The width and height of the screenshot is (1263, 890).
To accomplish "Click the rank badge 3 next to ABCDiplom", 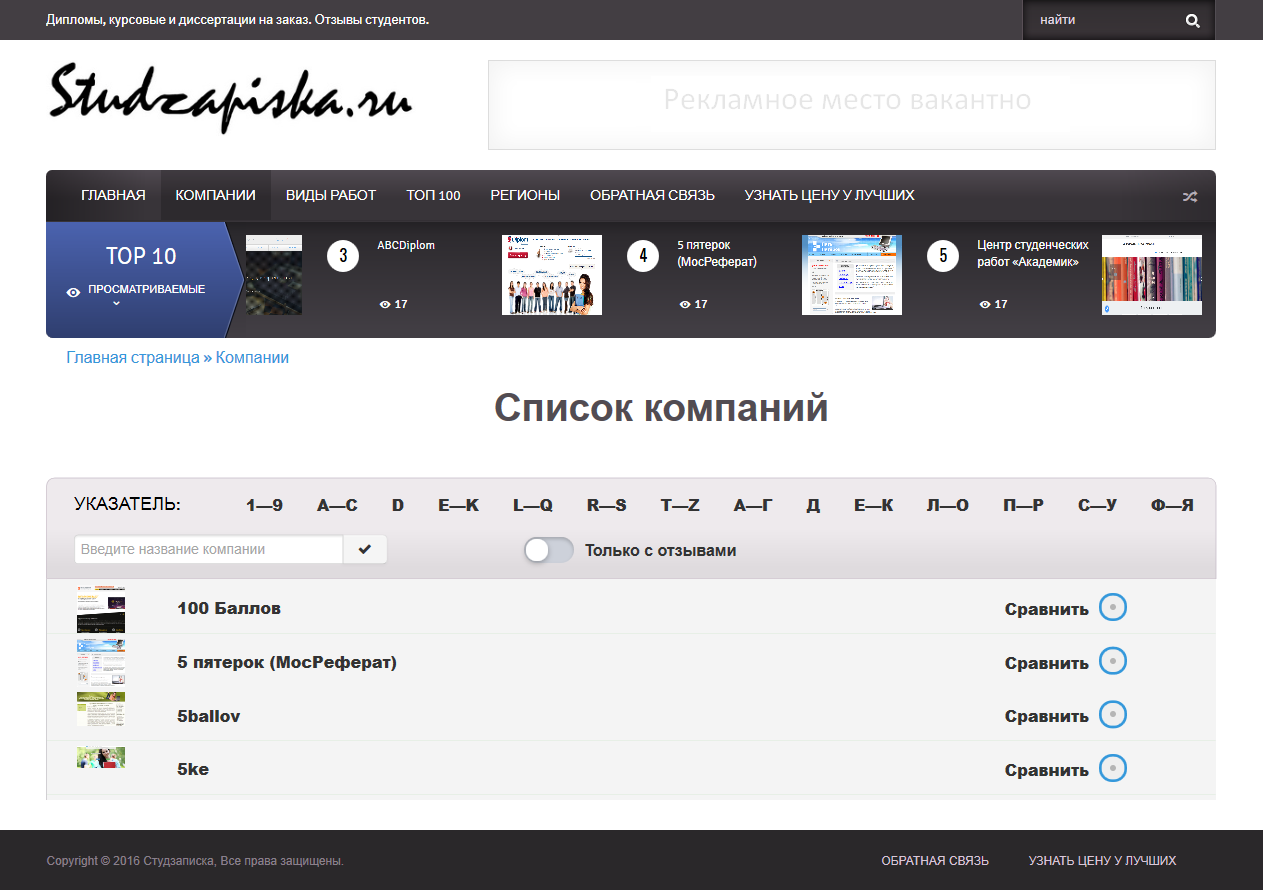I will coord(342,255).
